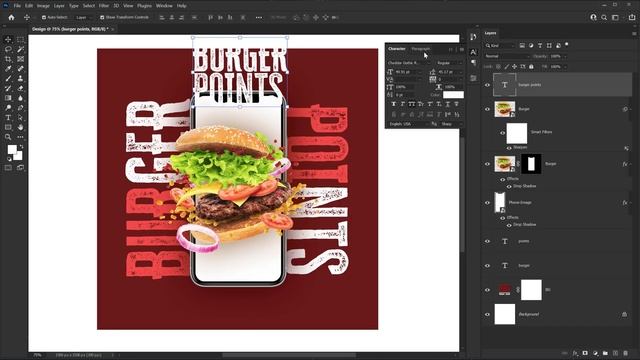Open the File menu
The image size is (640, 360).
tap(17, 6)
